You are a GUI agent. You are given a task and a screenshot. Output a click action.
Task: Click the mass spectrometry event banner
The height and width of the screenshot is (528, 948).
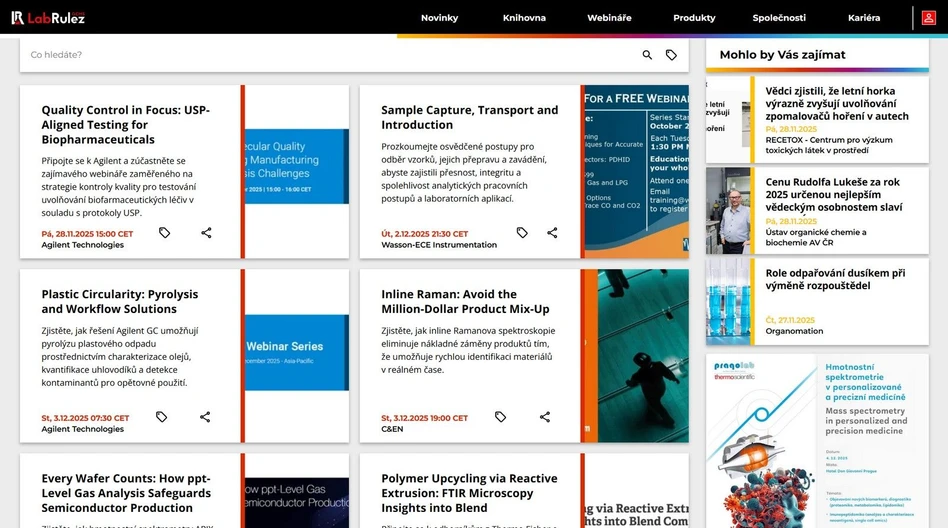[x=817, y=440]
